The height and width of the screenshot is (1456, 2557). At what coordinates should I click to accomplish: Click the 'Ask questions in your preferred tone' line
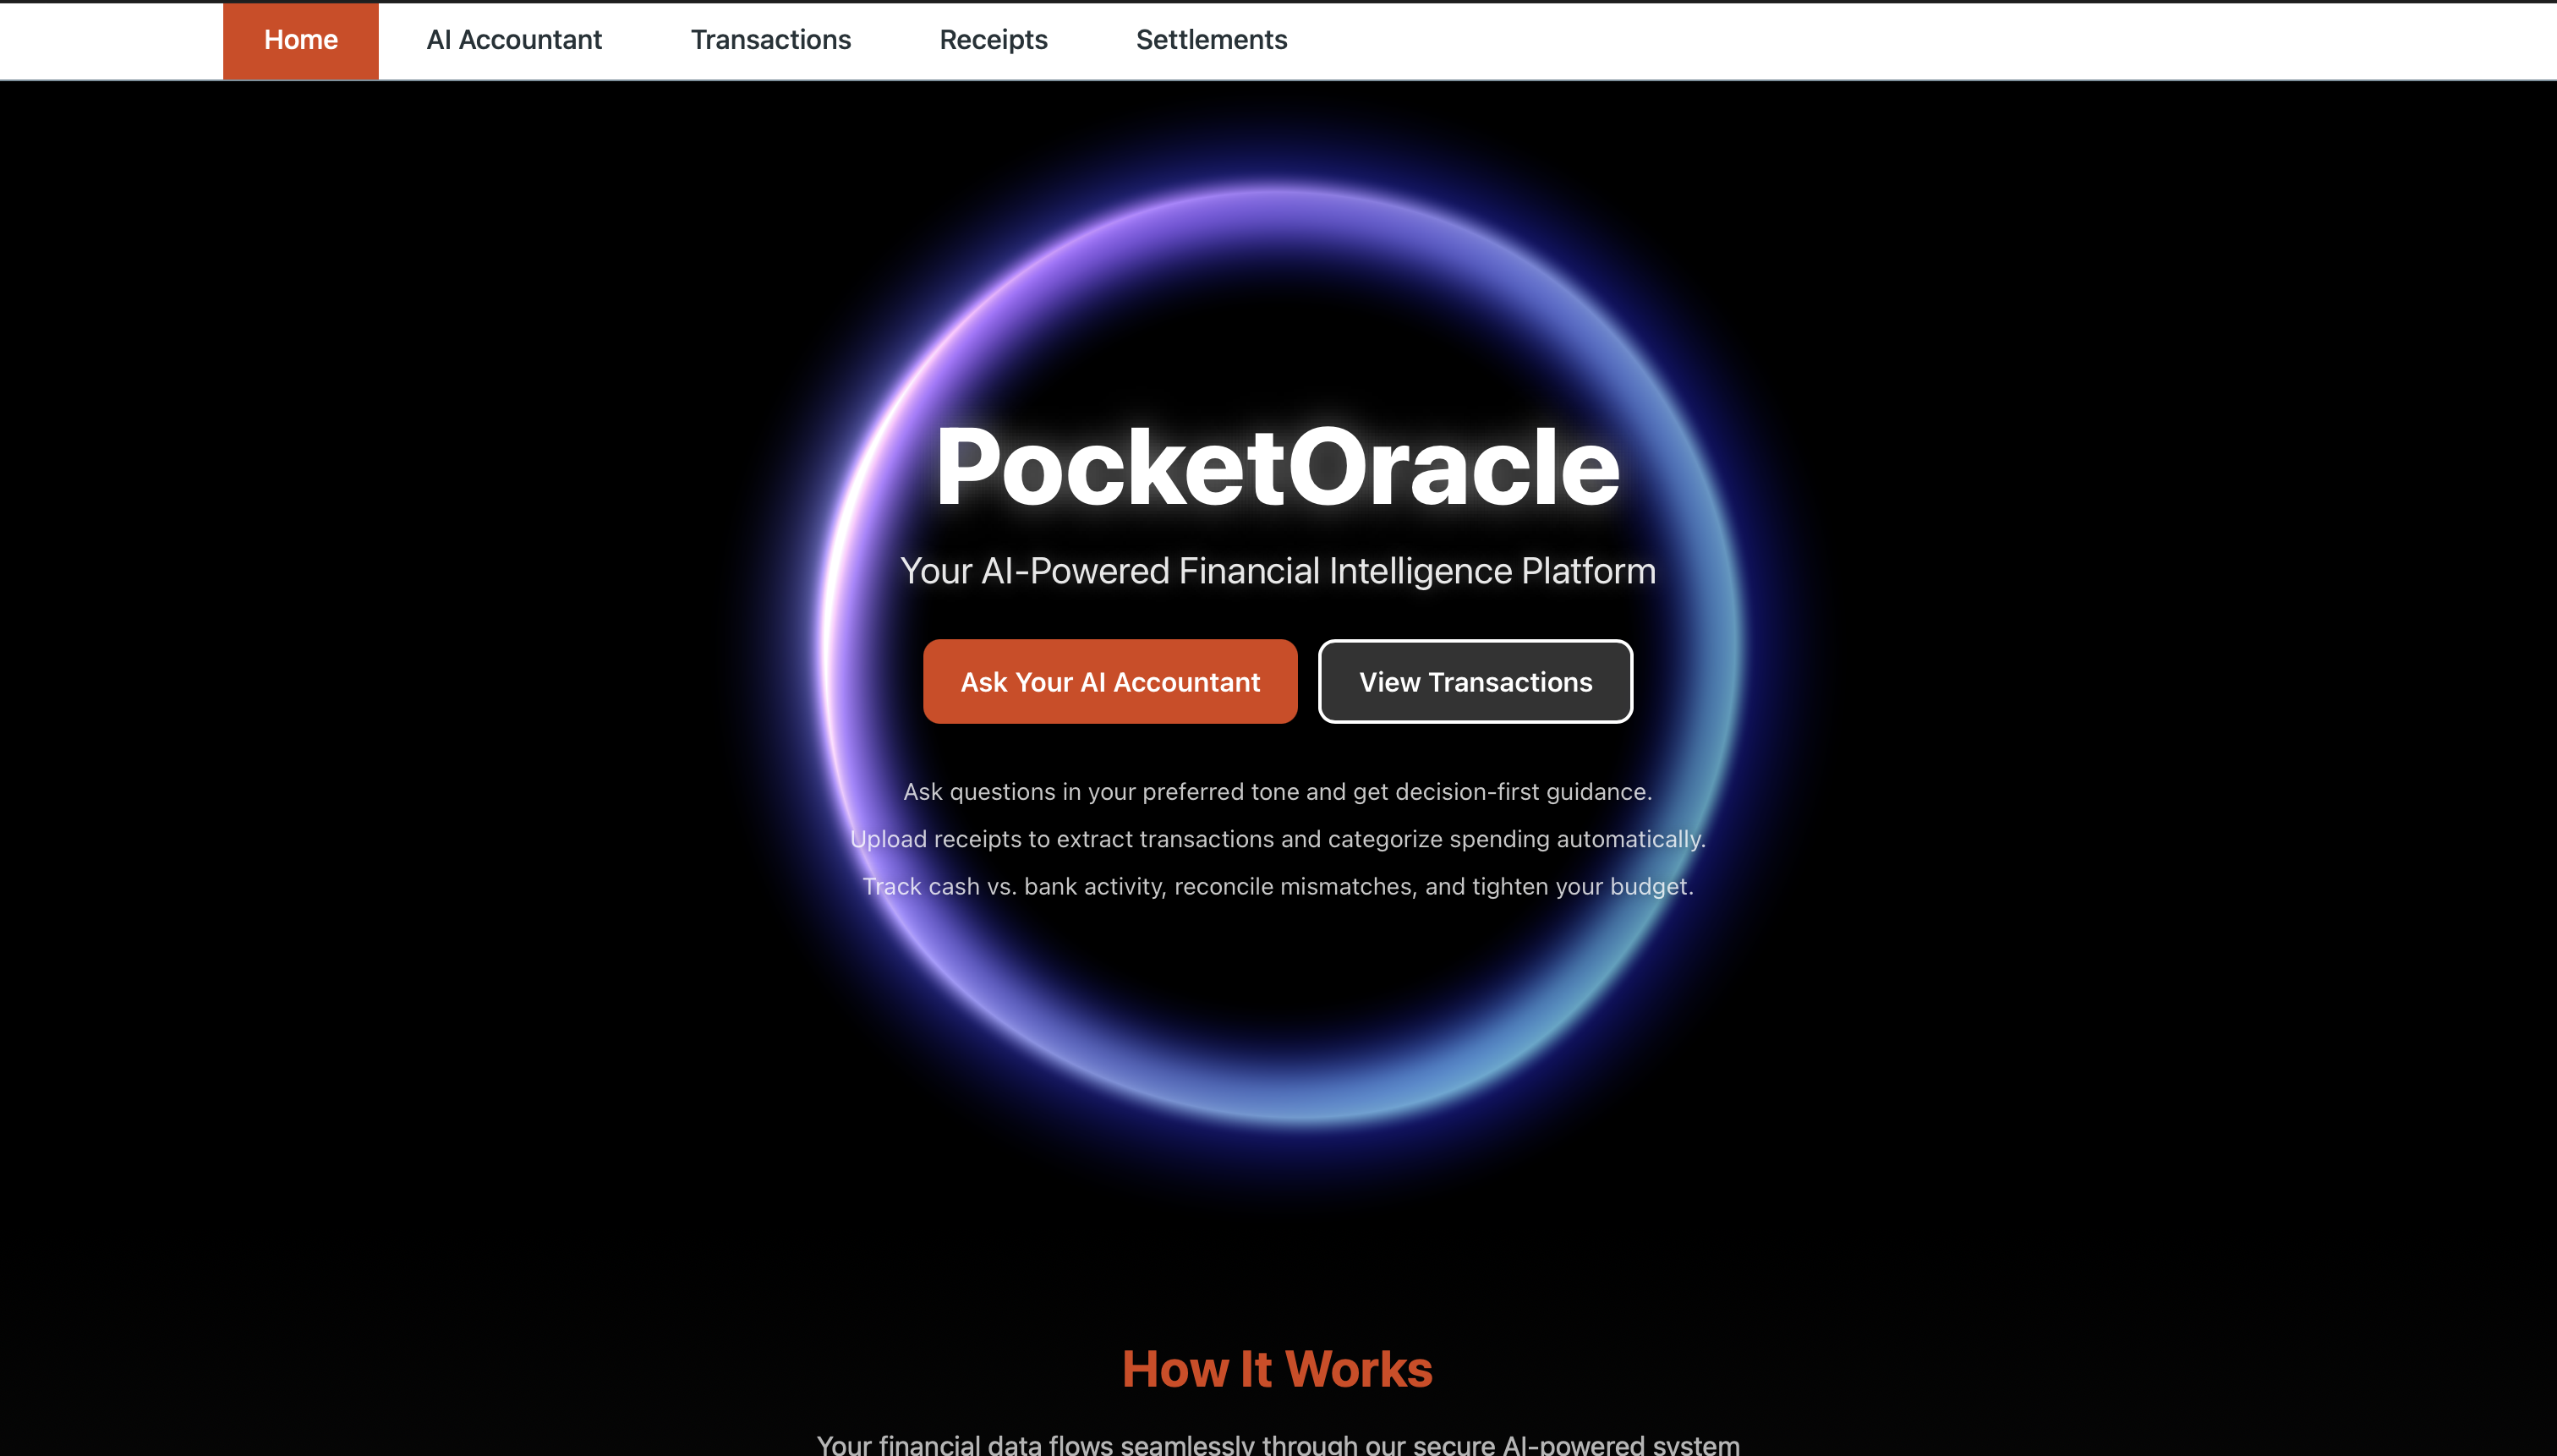click(1277, 792)
